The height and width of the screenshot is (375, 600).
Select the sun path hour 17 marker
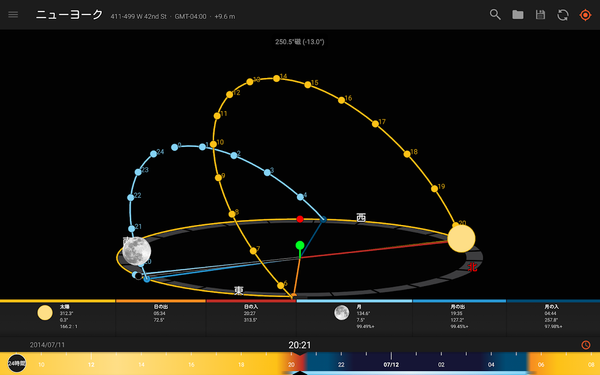(x=375, y=124)
